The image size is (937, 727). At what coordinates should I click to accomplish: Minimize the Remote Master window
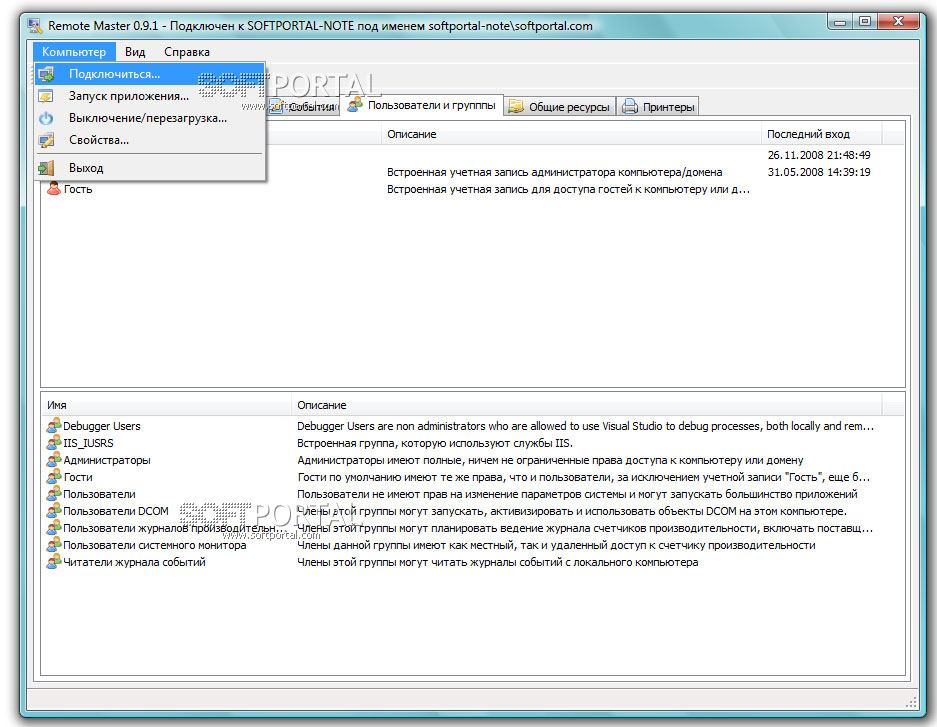841,22
